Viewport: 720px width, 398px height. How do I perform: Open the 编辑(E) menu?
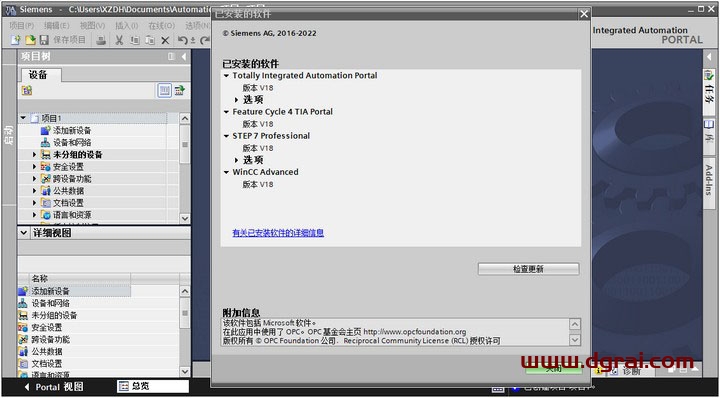[56, 26]
